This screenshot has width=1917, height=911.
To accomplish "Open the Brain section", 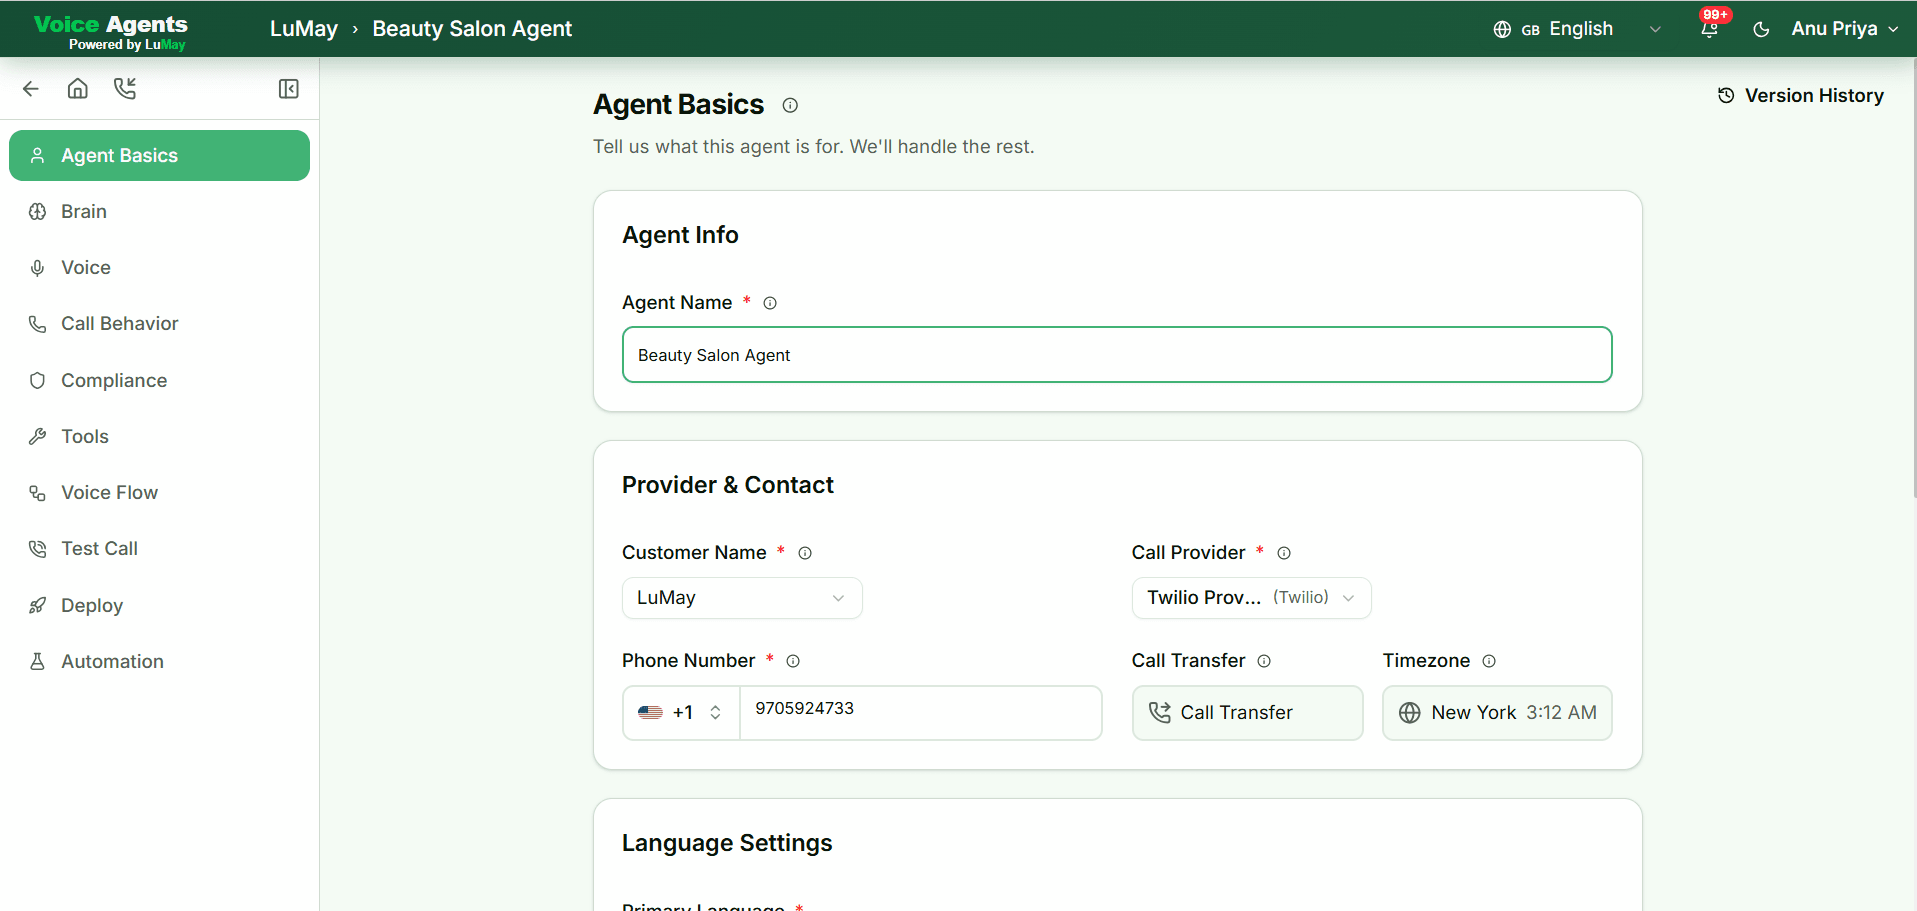I will pyautogui.click(x=159, y=211).
